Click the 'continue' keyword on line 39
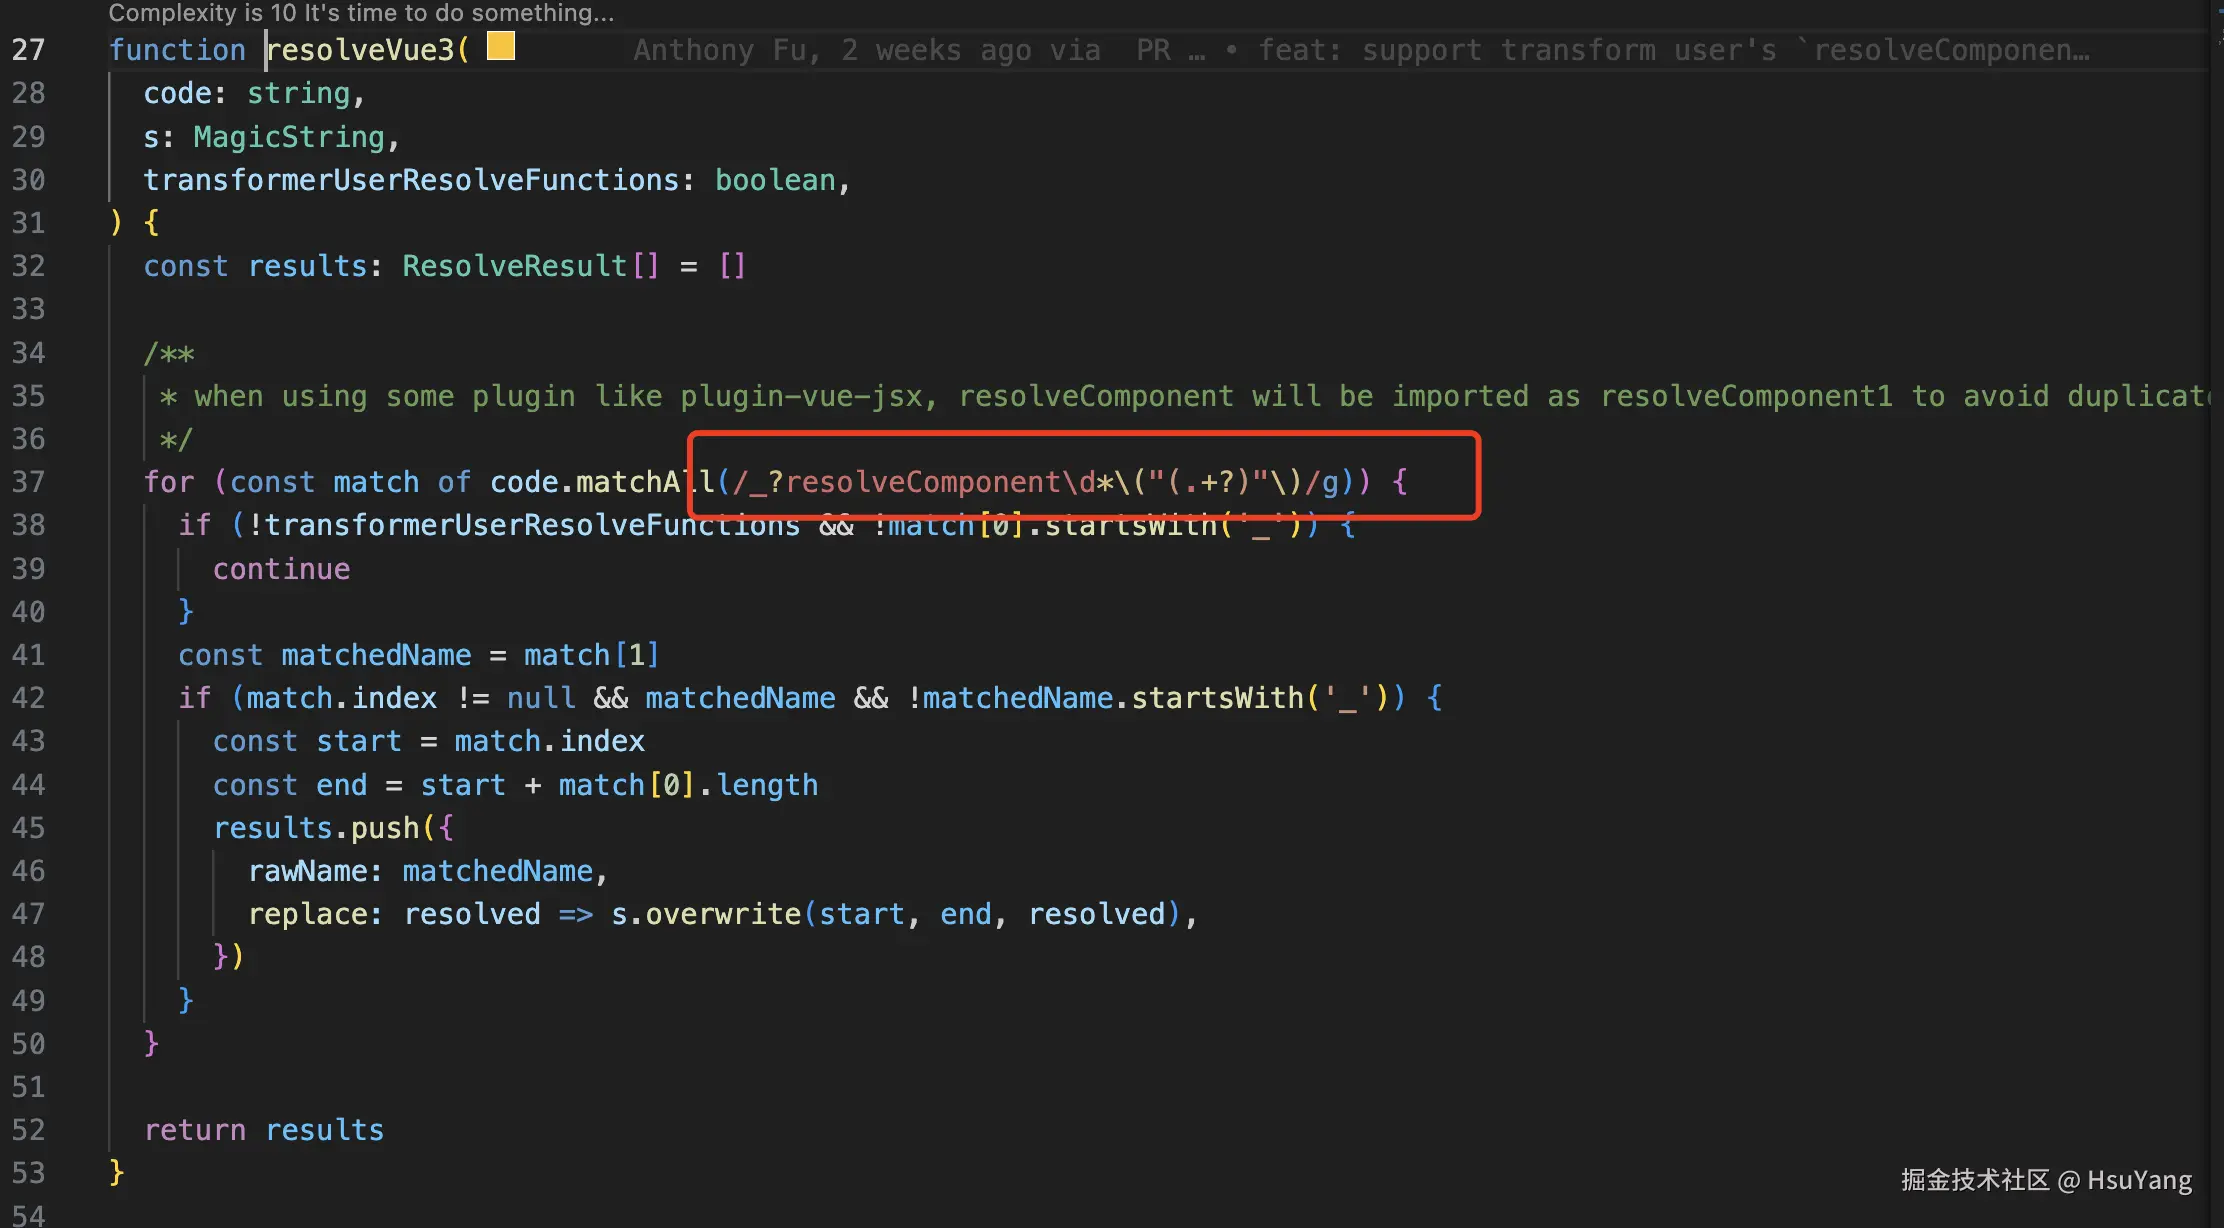 (x=281, y=569)
